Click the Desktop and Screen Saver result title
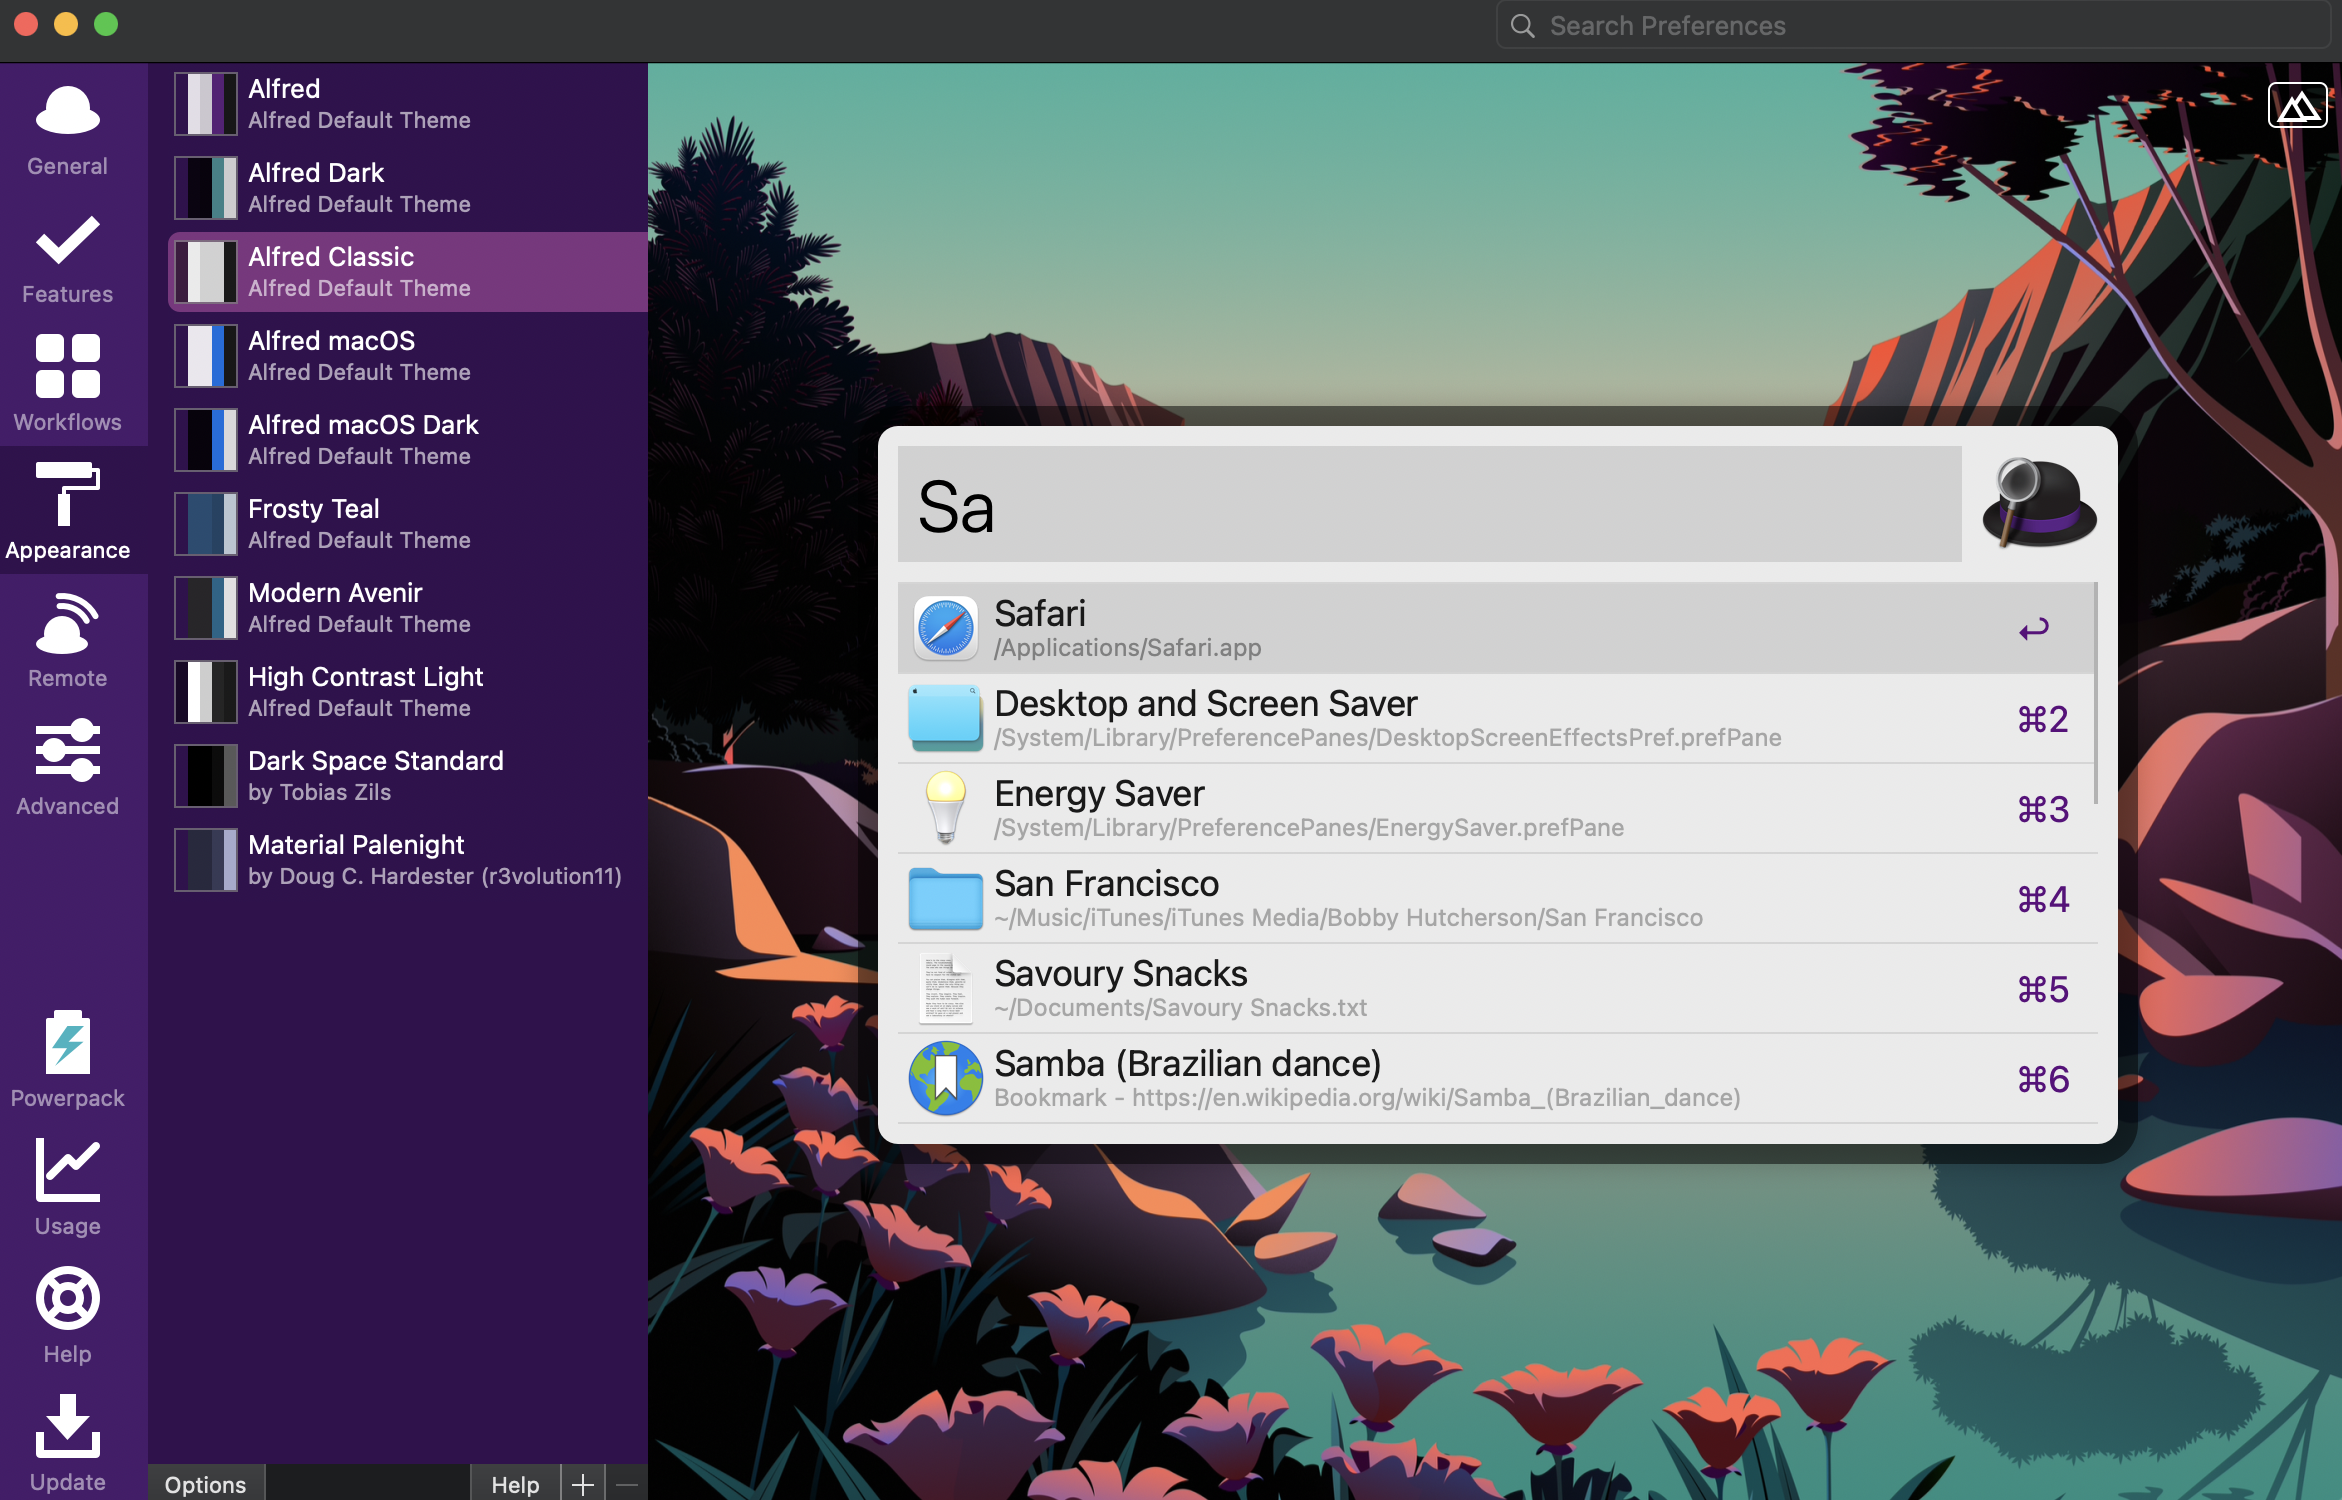 (1206, 703)
